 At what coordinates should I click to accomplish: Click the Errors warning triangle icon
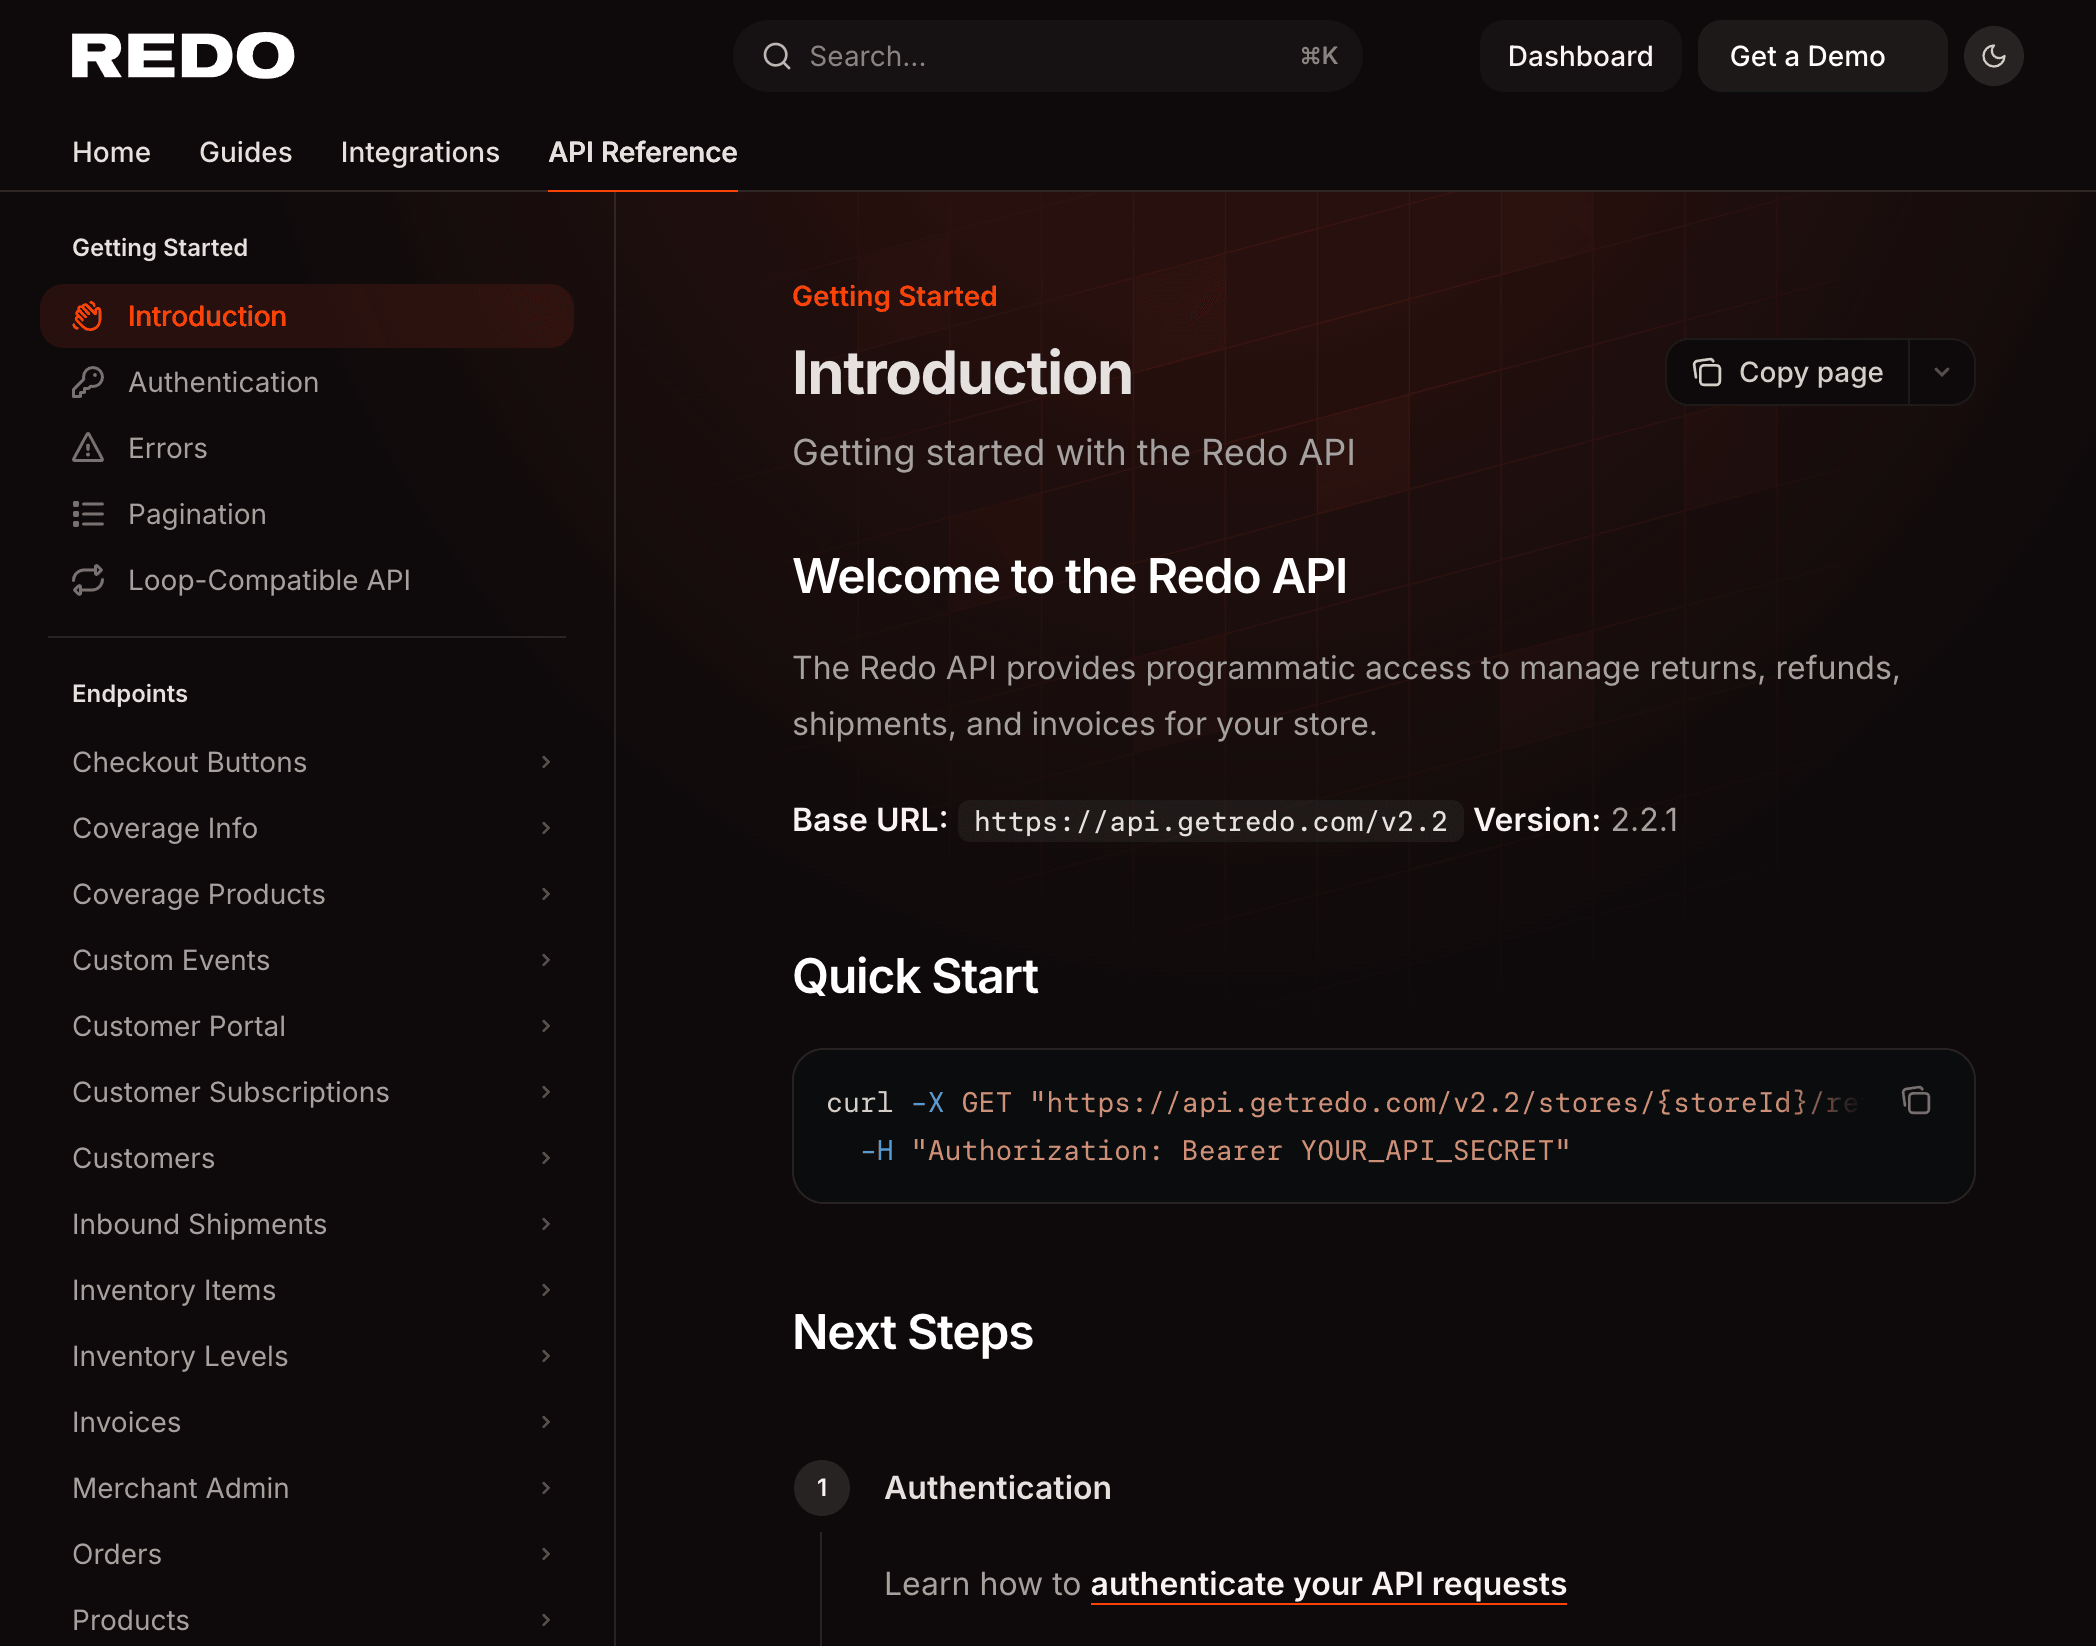click(x=88, y=448)
